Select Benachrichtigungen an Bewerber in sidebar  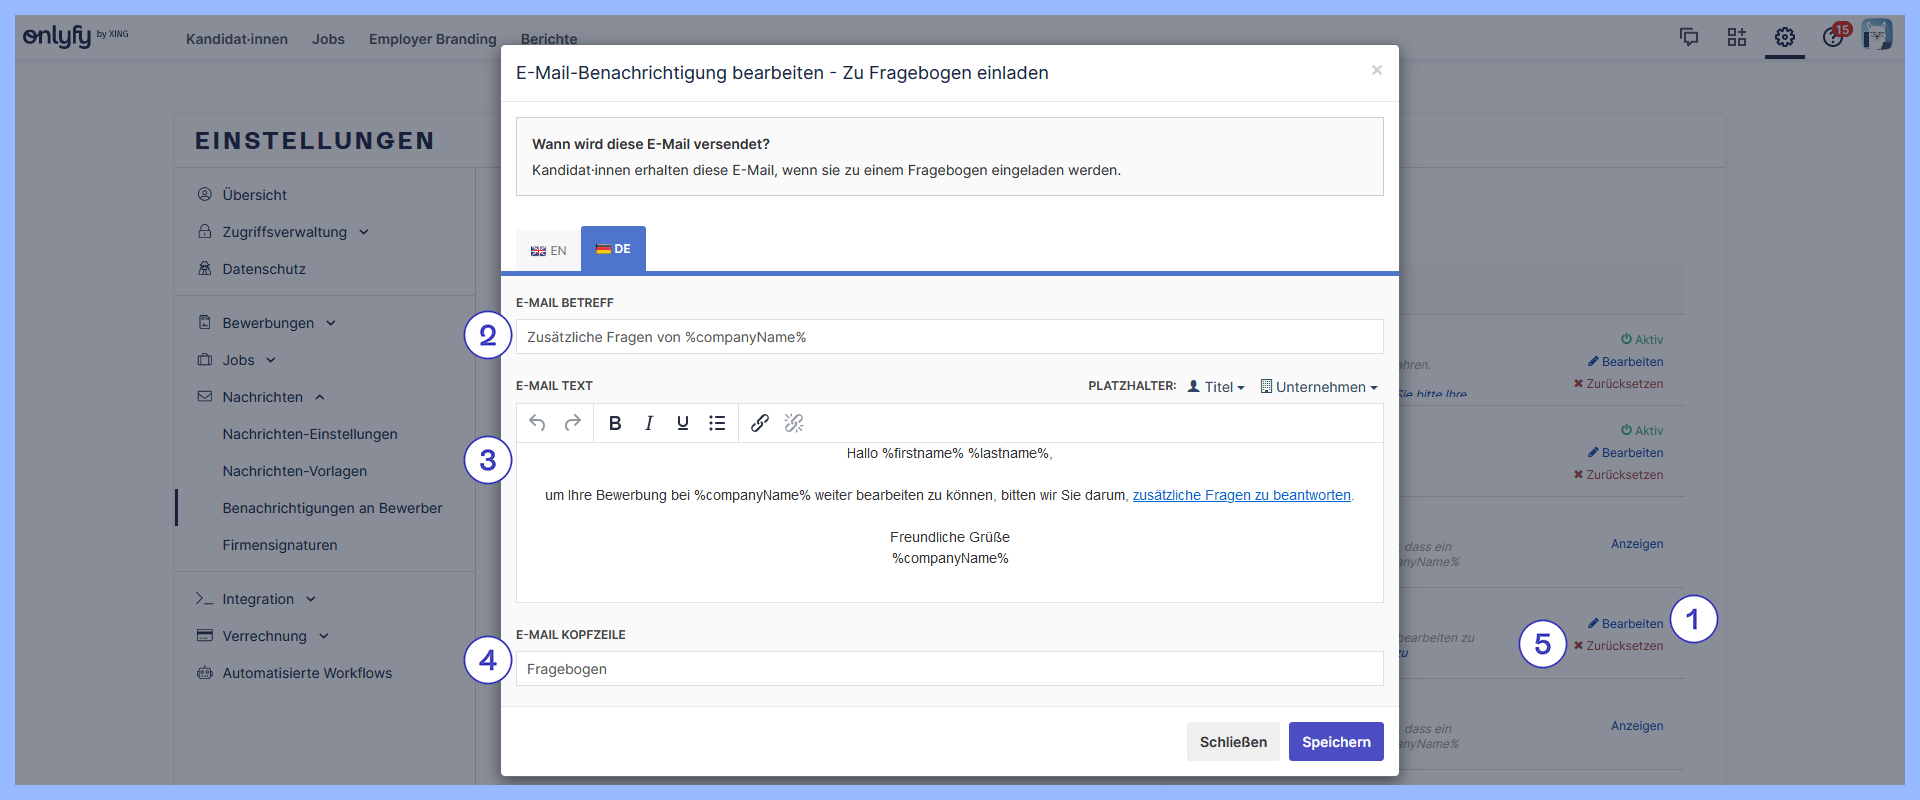[x=332, y=508]
